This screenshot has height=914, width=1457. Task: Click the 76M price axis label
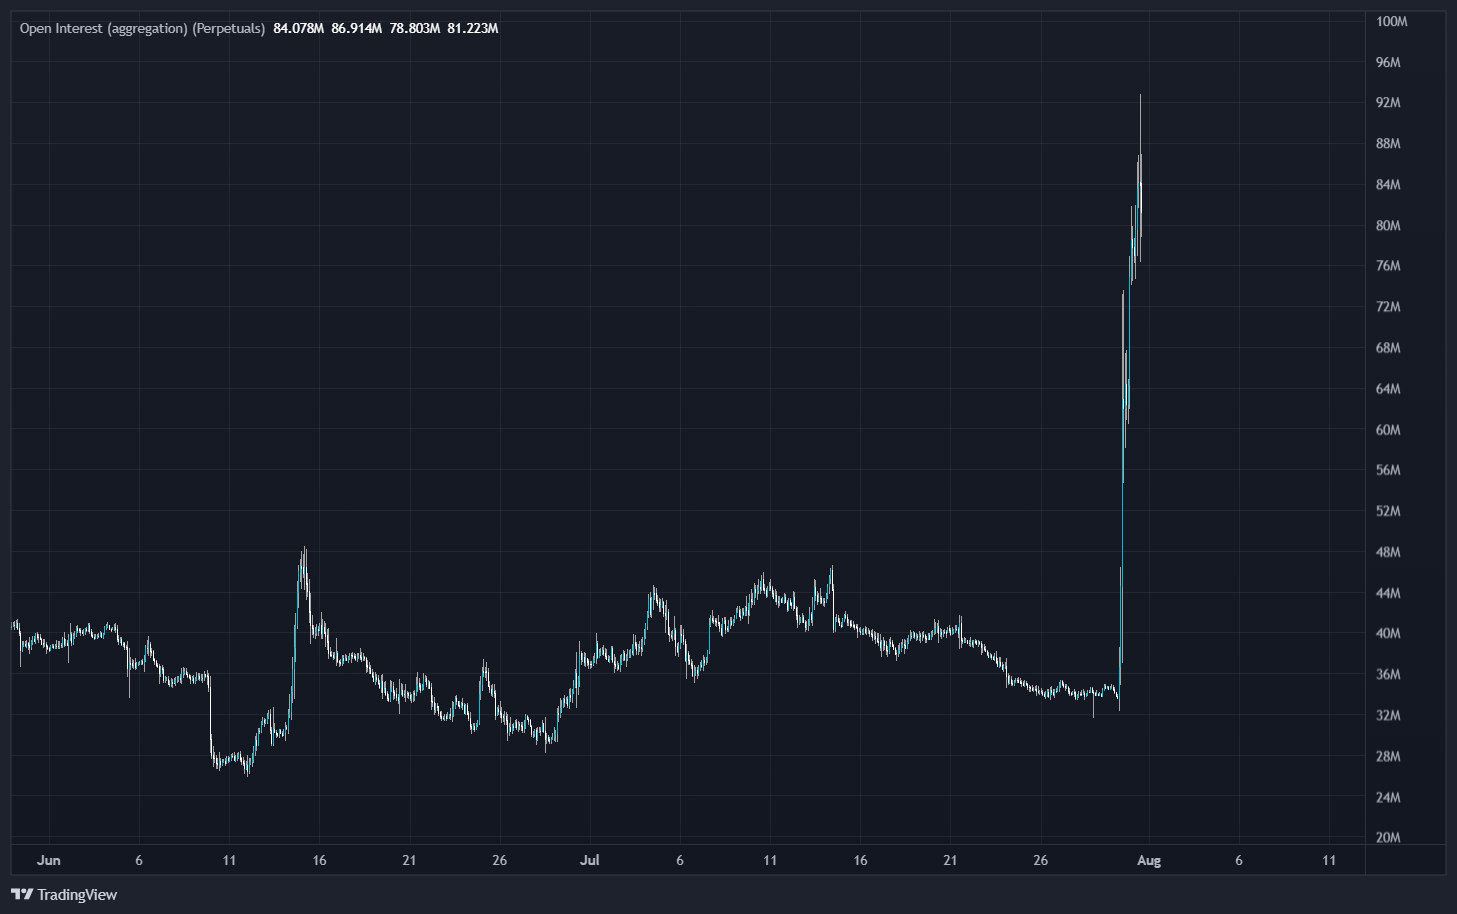[1388, 266]
